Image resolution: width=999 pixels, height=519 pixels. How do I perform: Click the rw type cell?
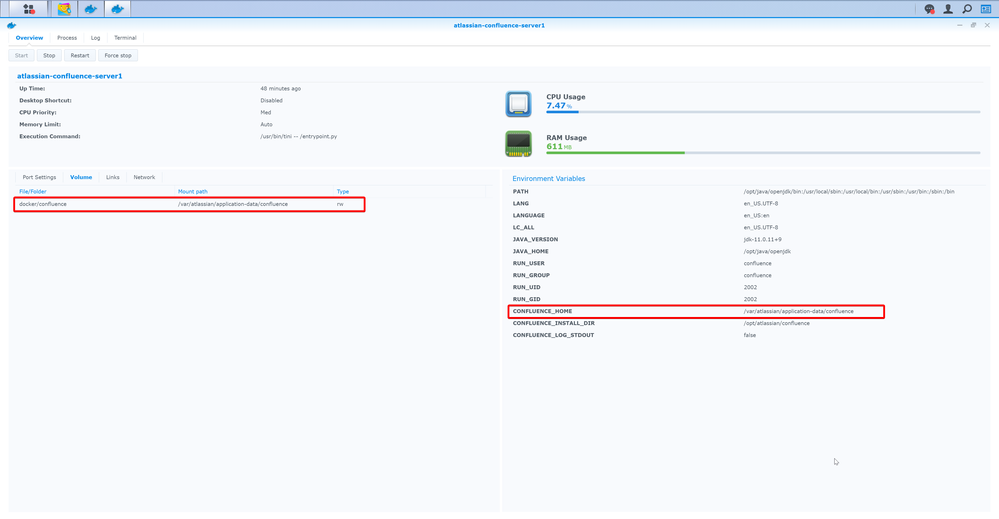point(340,204)
